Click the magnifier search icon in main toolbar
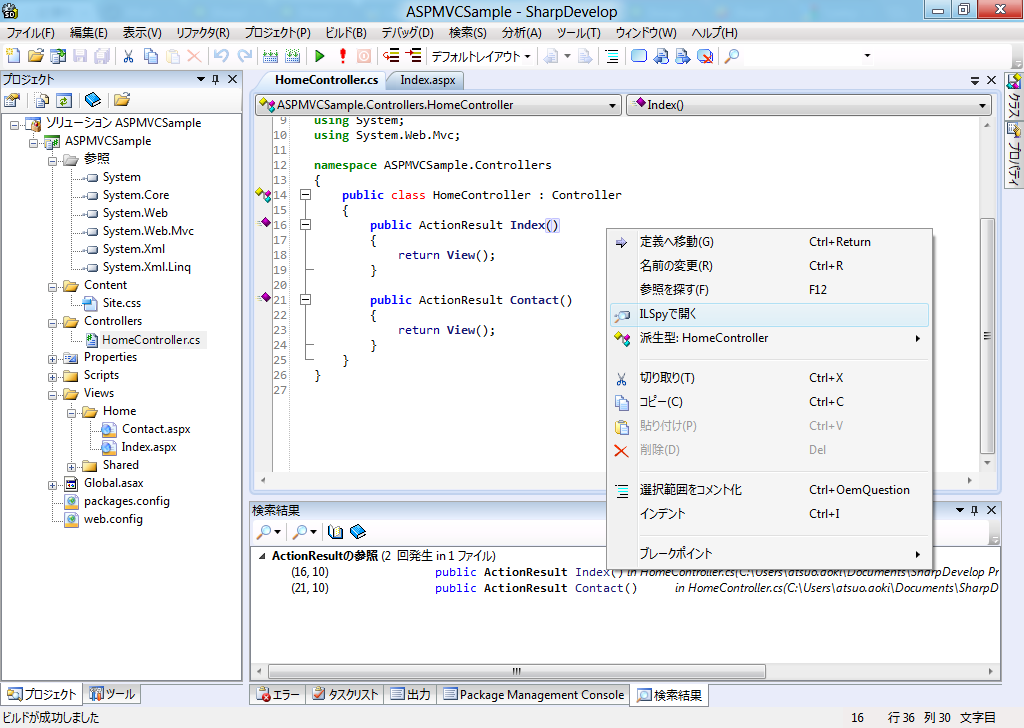Screen dimensions: 1024x728 pyautogui.click(x=732, y=56)
